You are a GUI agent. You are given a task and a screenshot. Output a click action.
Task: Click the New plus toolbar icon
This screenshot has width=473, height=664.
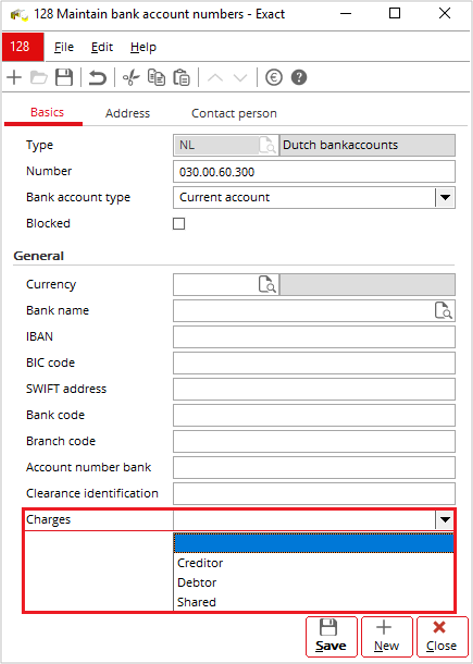(14, 78)
